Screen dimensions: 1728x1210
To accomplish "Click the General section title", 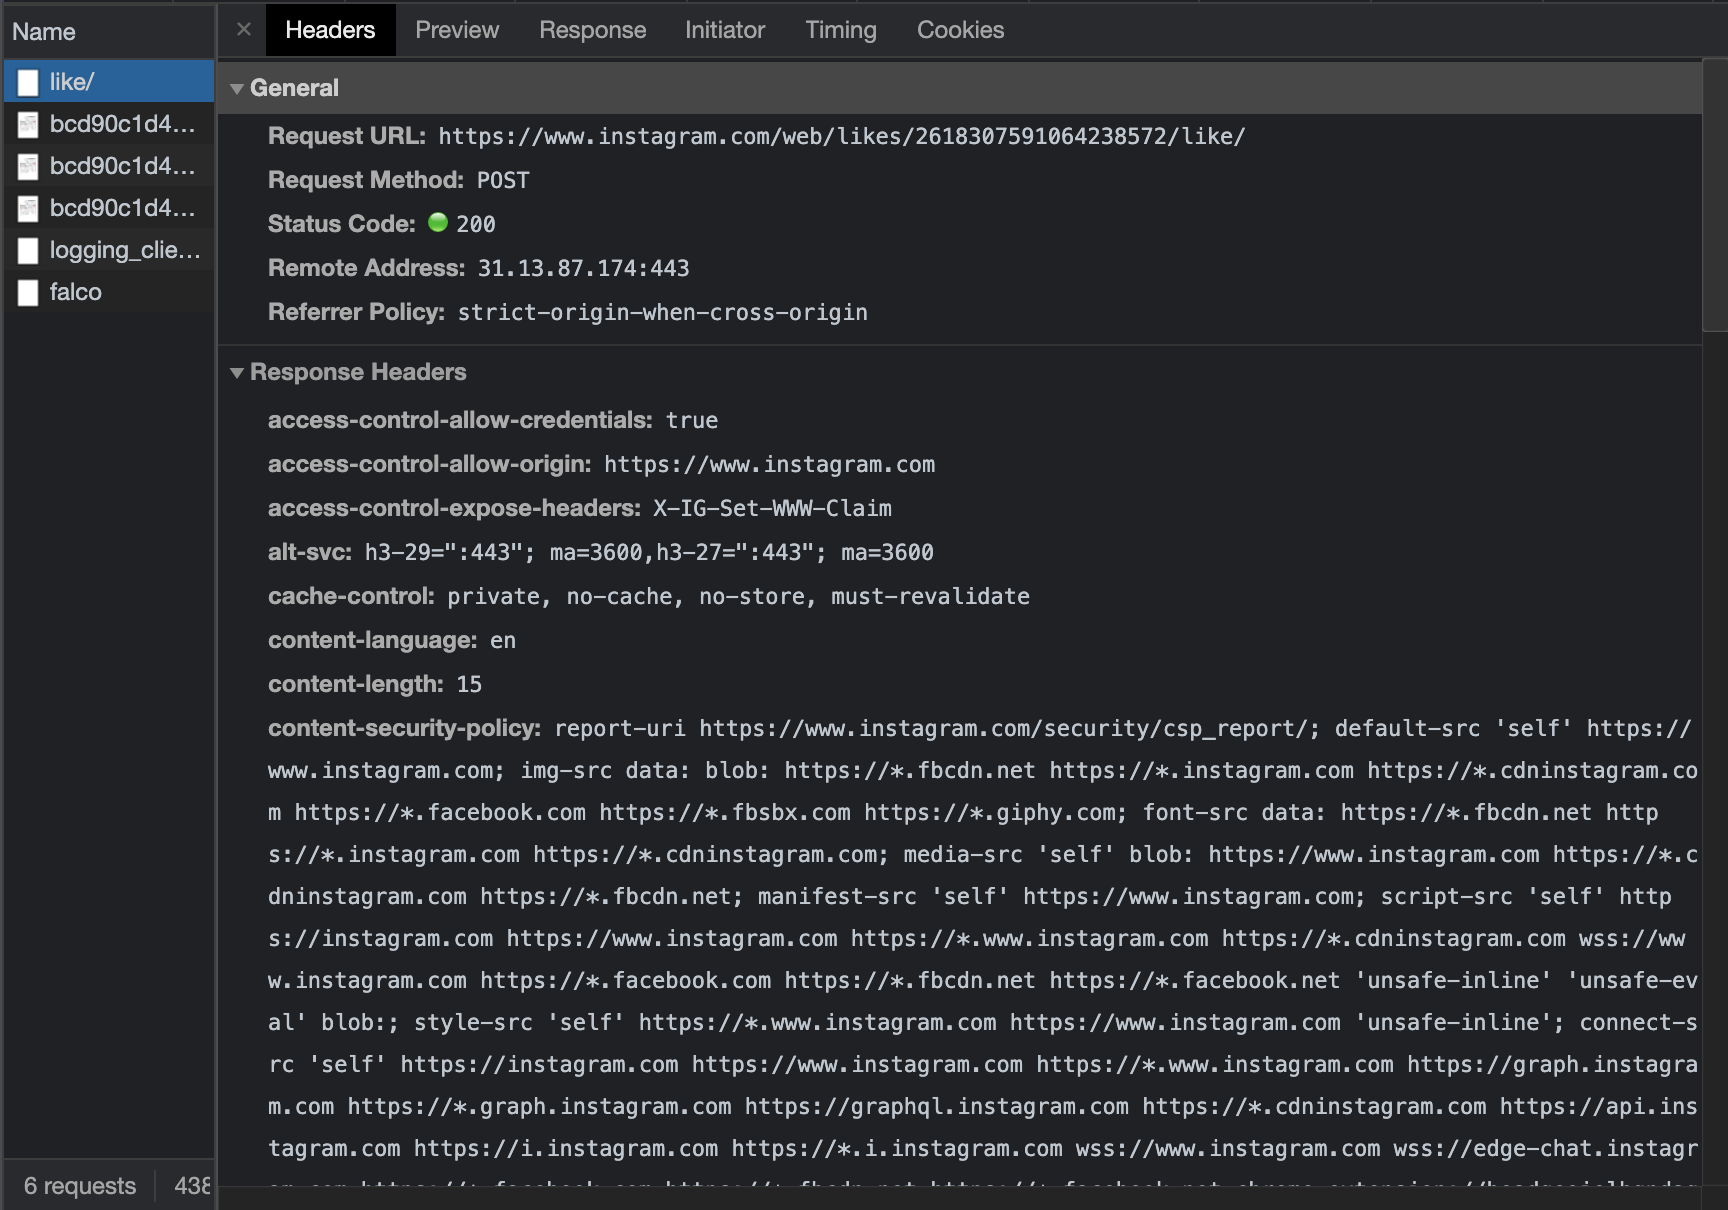I will pos(294,88).
